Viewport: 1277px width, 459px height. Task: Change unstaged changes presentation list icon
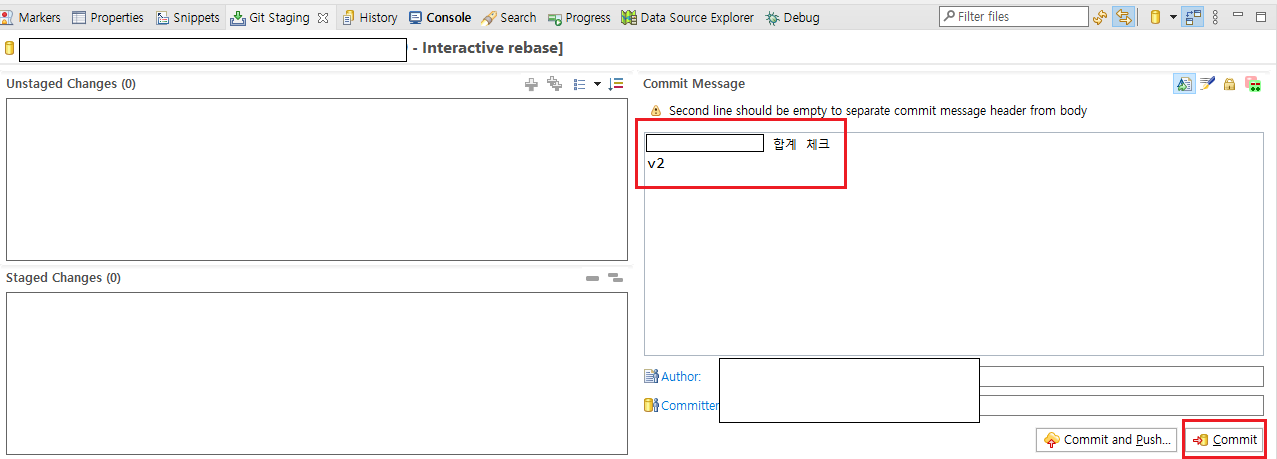click(580, 84)
